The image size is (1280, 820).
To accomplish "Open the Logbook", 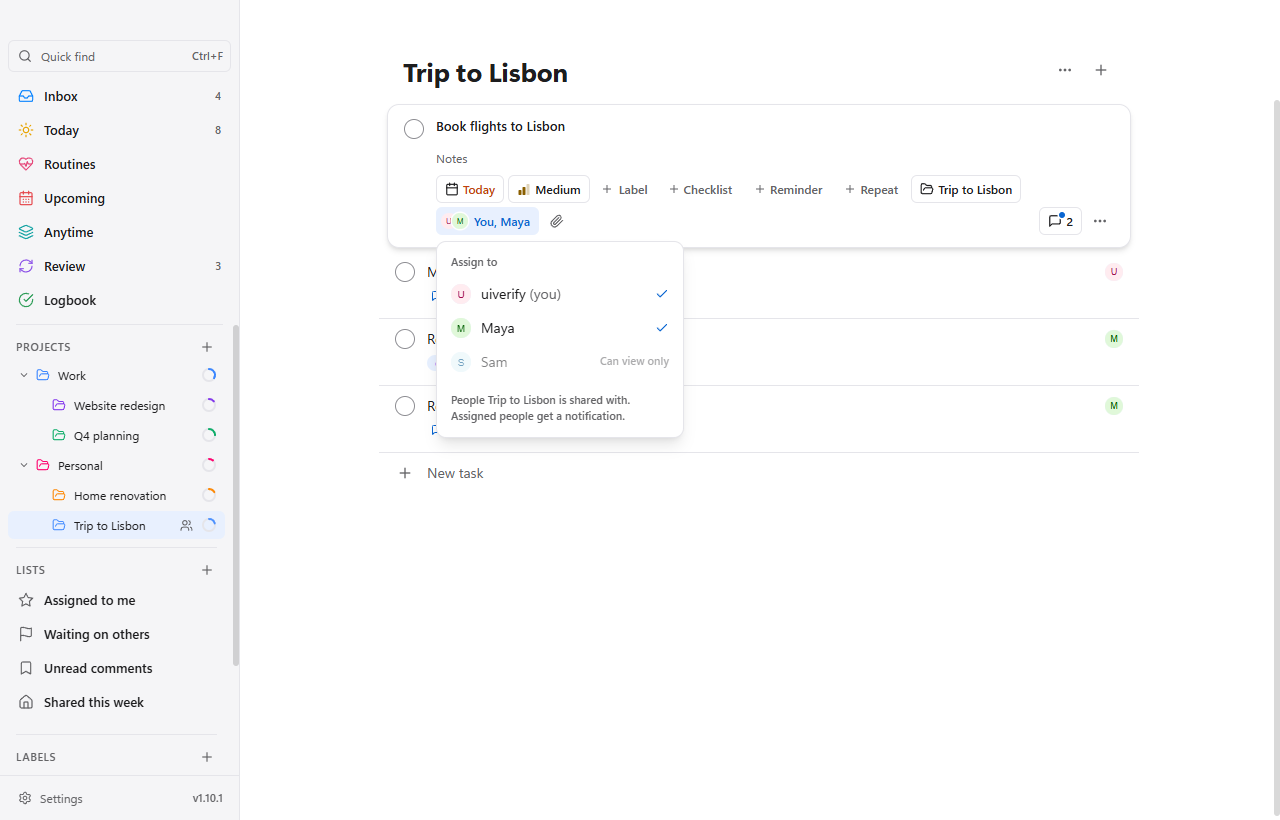I will click(119, 300).
